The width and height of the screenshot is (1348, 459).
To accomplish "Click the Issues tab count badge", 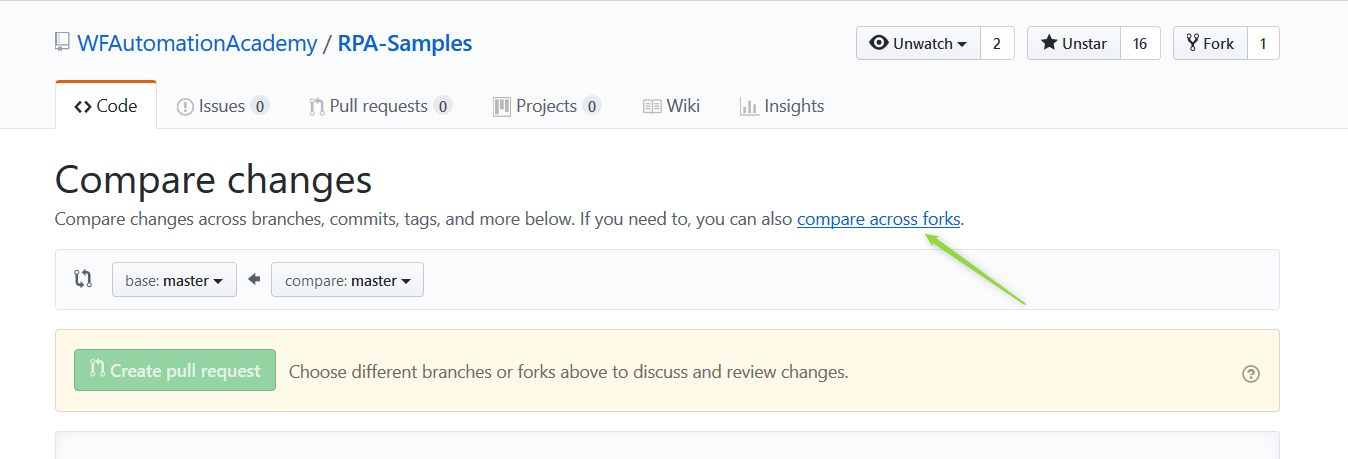I will pyautogui.click(x=260, y=106).
